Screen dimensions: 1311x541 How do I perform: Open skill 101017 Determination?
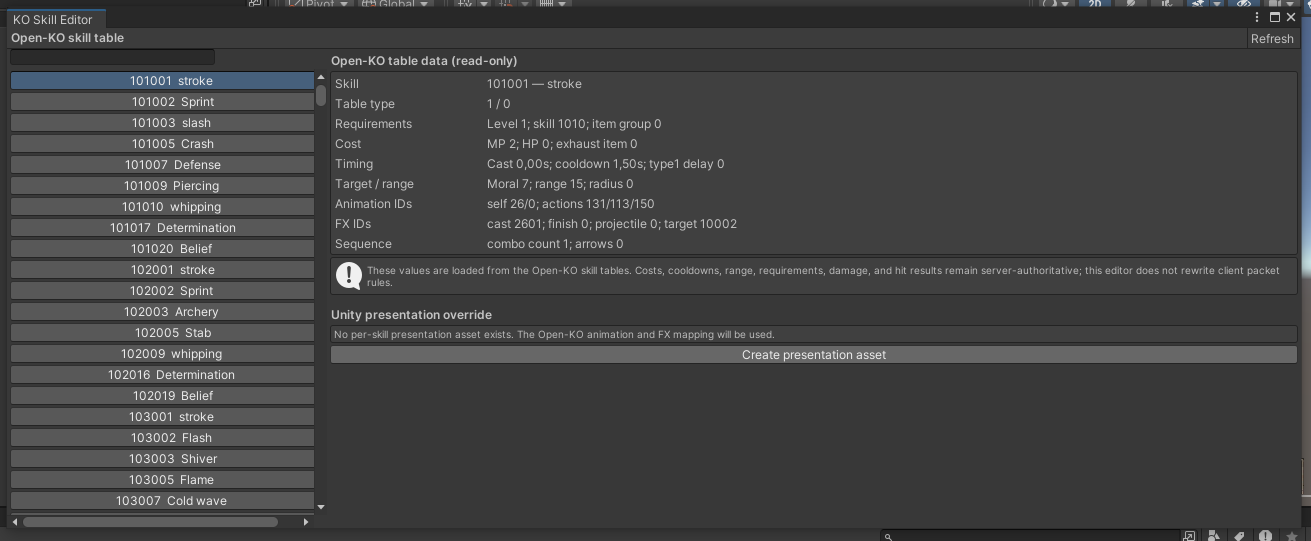pos(162,228)
